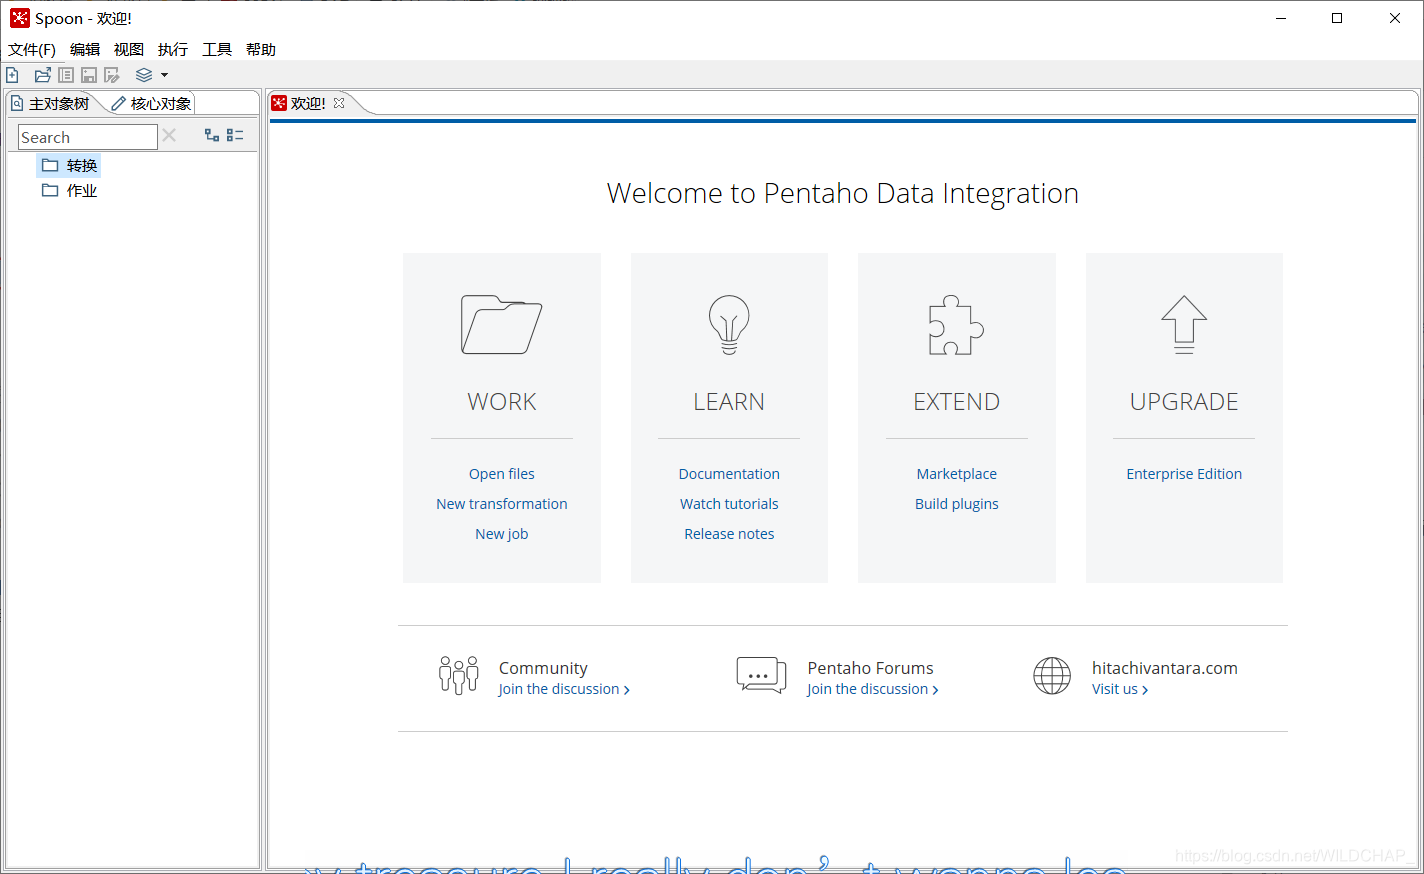Click the Perspectives layers icon
Image resolution: width=1424 pixels, height=874 pixels.
[x=144, y=75]
